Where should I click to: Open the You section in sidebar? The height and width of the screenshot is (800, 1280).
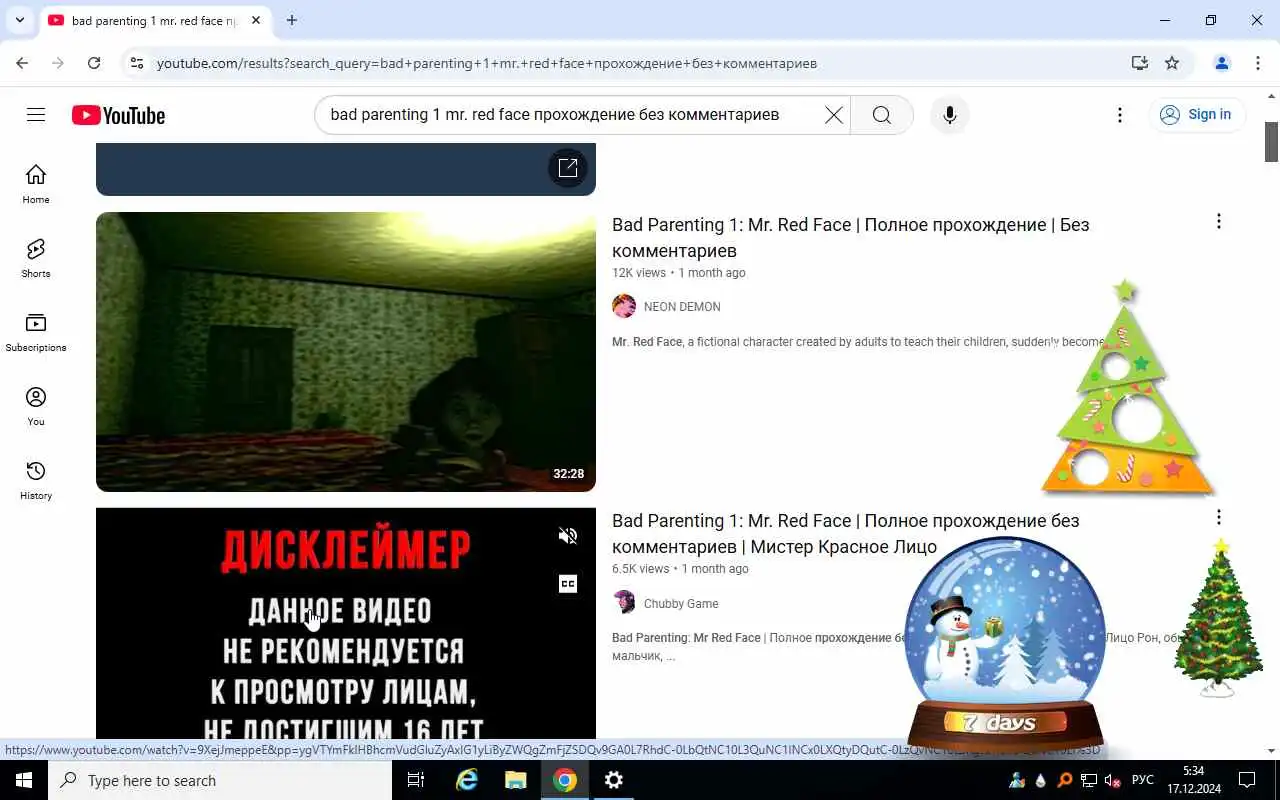(x=36, y=406)
